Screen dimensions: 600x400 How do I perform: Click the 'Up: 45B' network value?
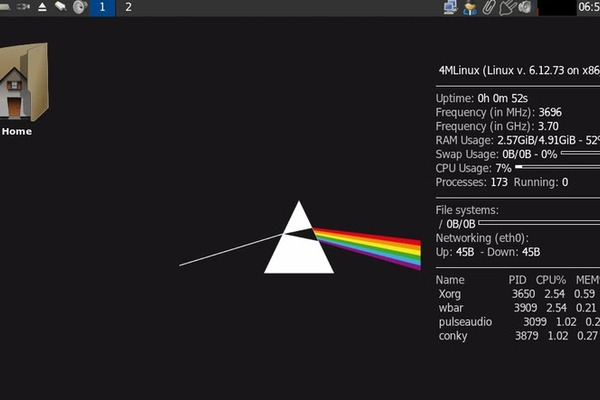tap(455, 252)
